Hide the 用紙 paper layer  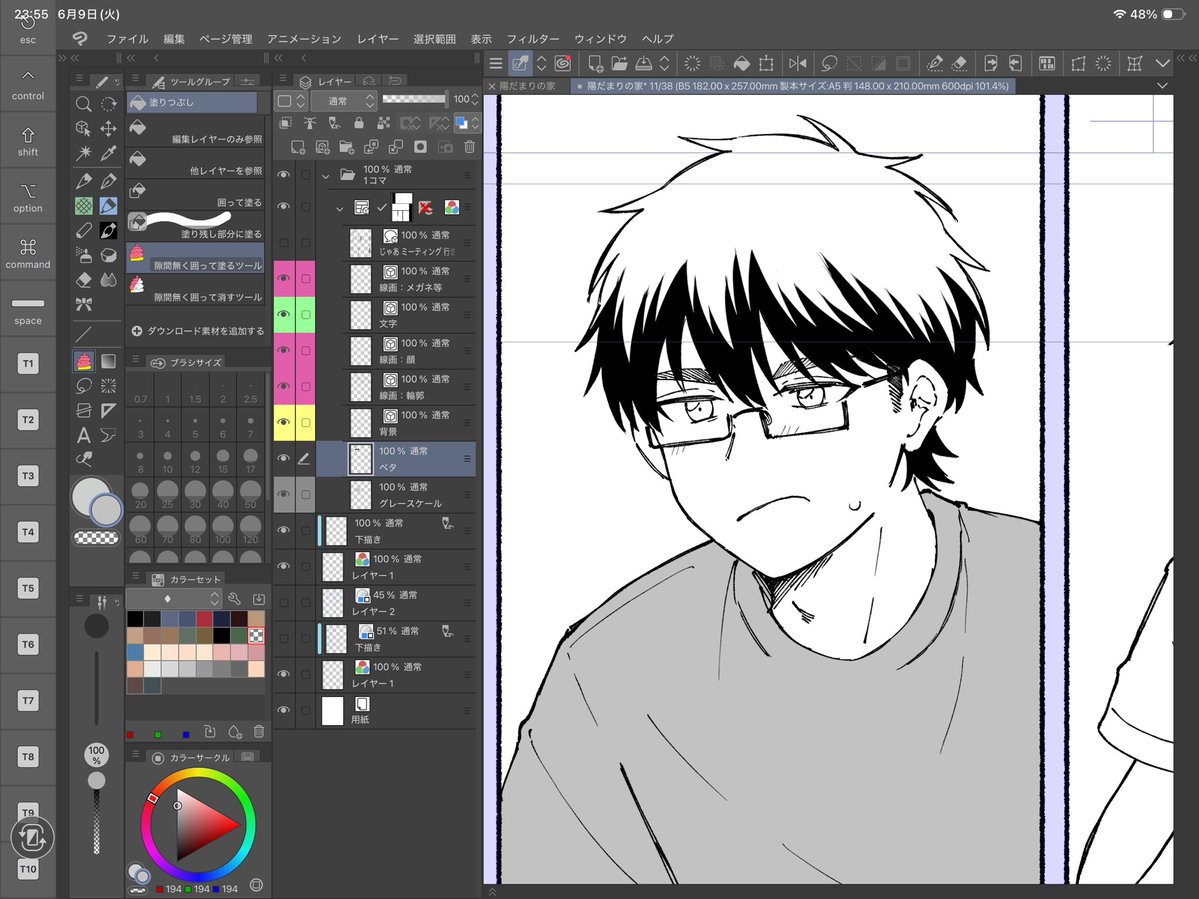[x=284, y=709]
